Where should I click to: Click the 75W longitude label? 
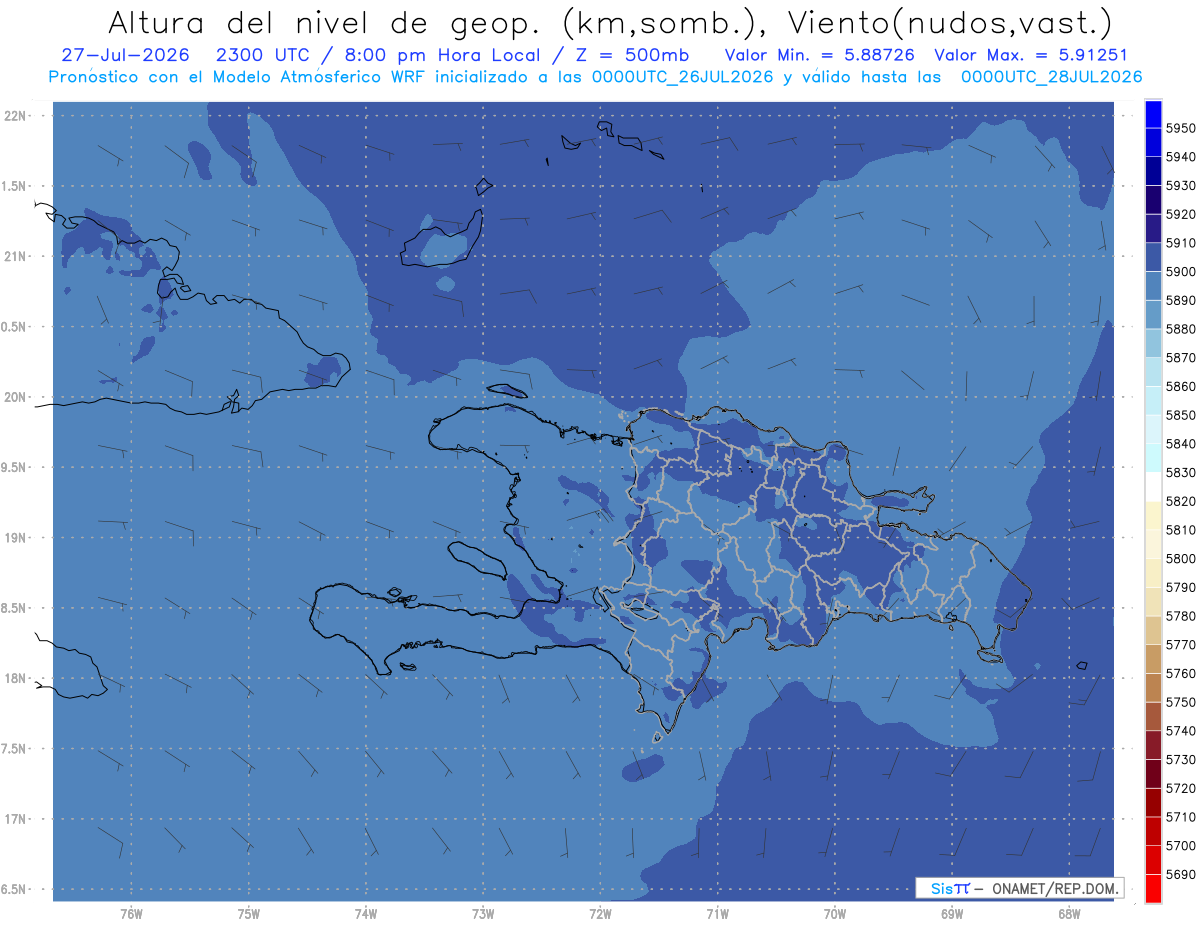(x=249, y=913)
